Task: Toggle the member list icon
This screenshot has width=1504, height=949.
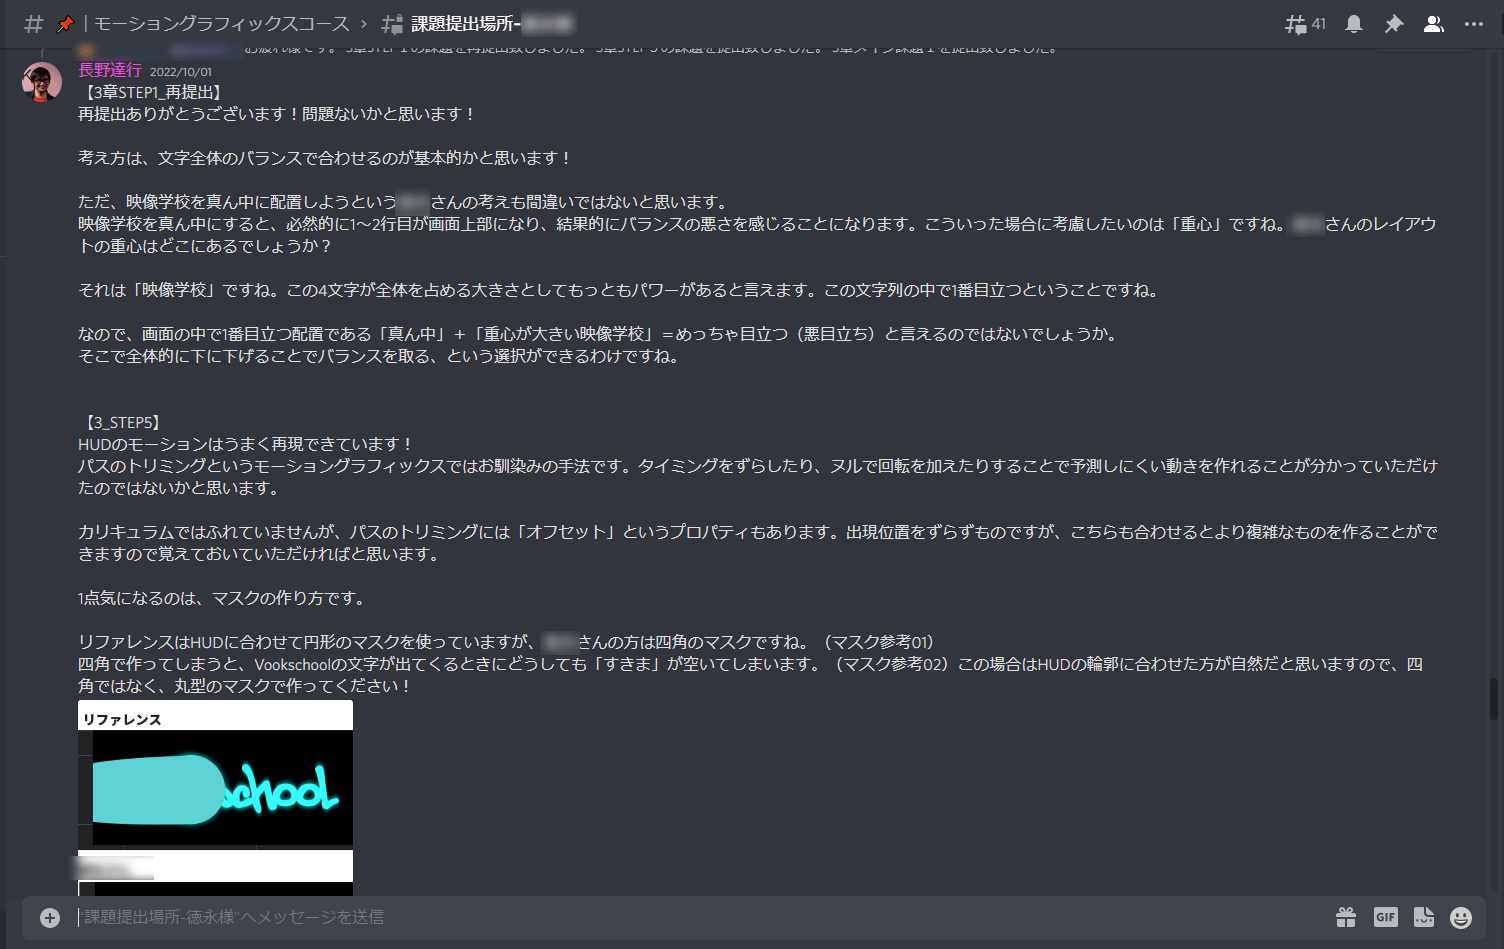Action: (1434, 24)
